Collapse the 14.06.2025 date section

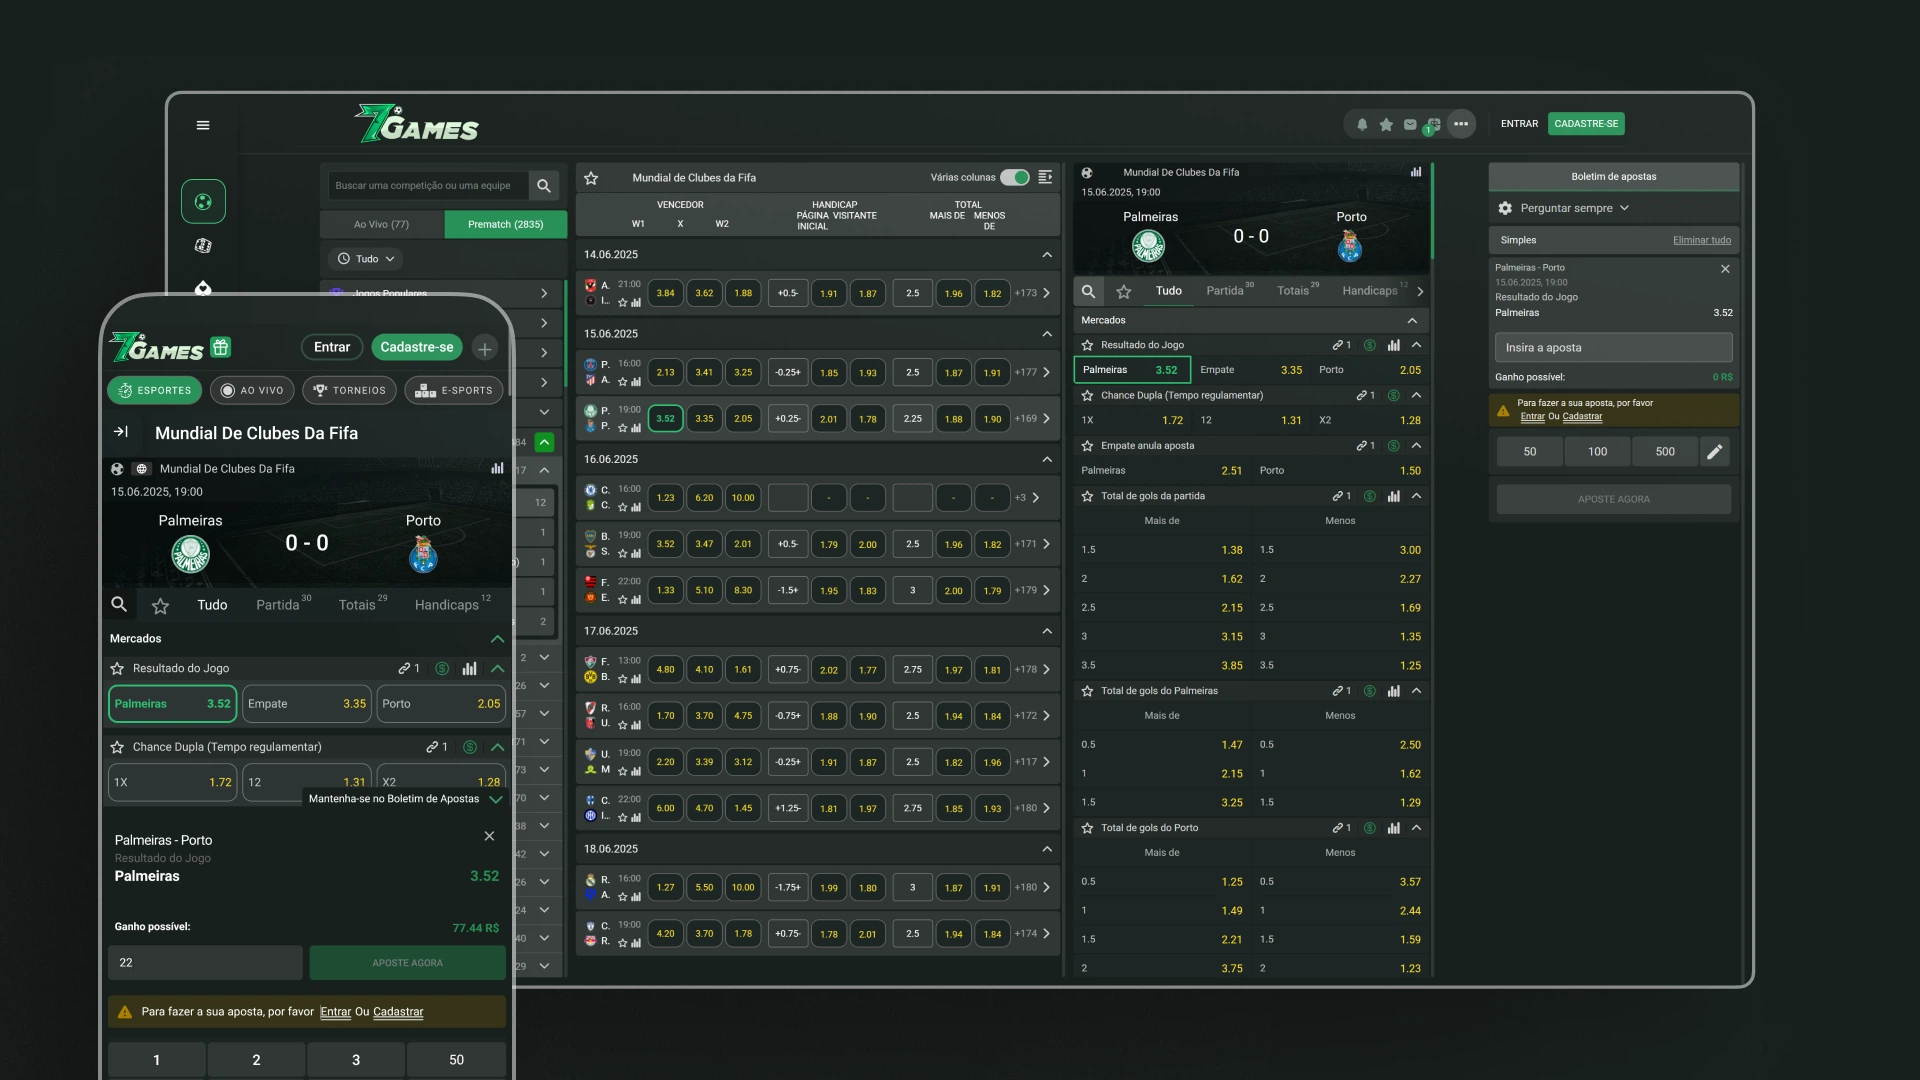point(1047,255)
